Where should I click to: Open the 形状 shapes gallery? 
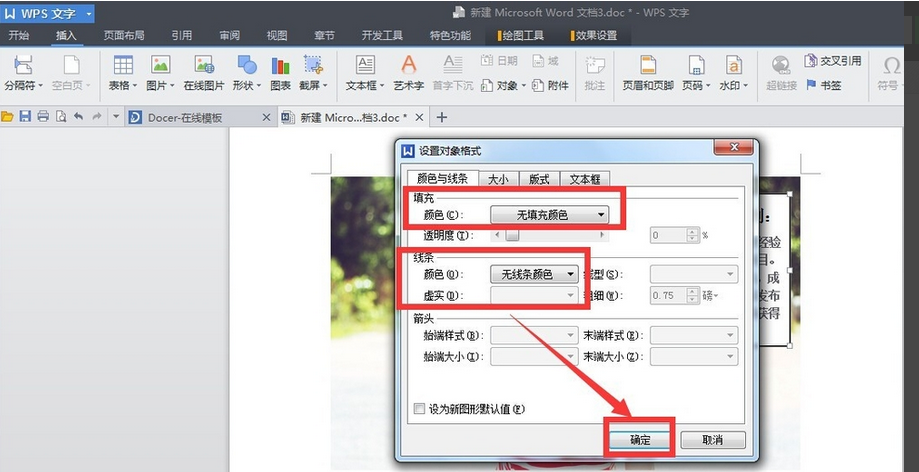[x=247, y=73]
